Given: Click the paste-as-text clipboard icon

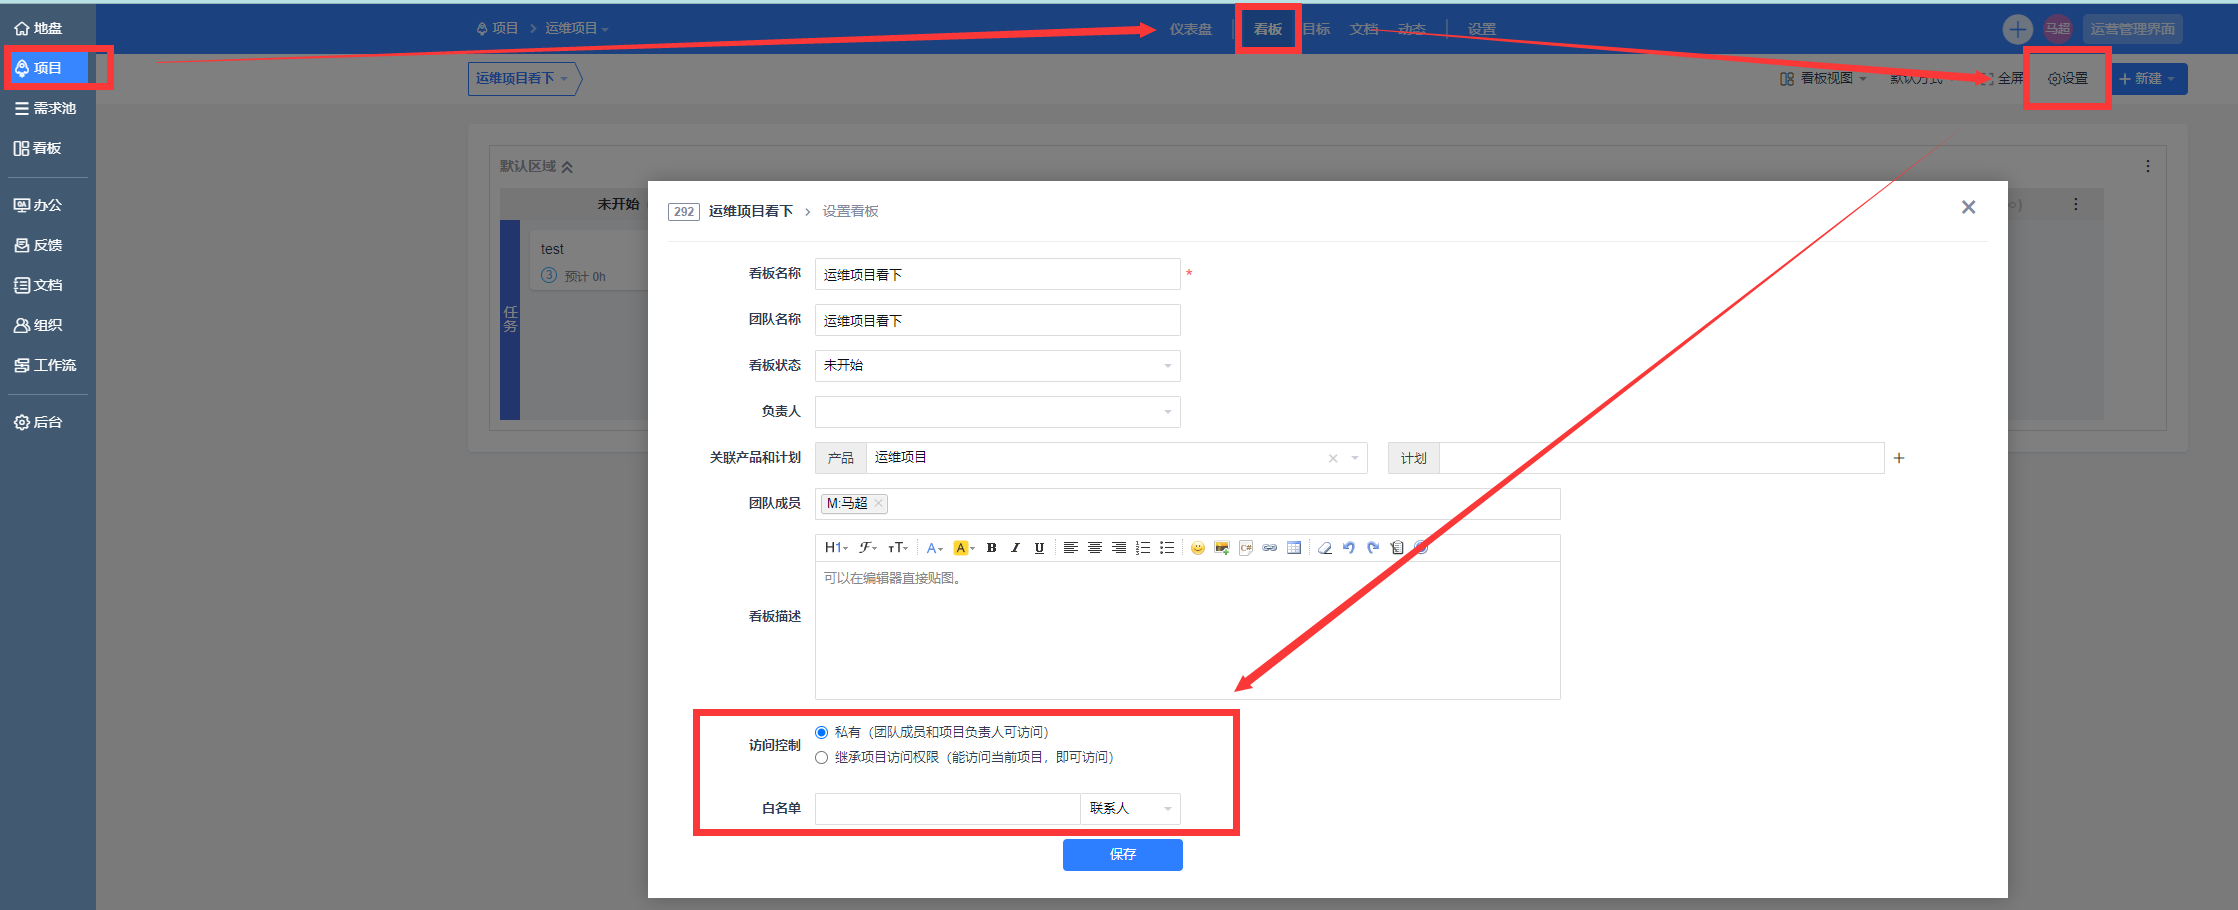Looking at the screenshot, I should (1397, 548).
